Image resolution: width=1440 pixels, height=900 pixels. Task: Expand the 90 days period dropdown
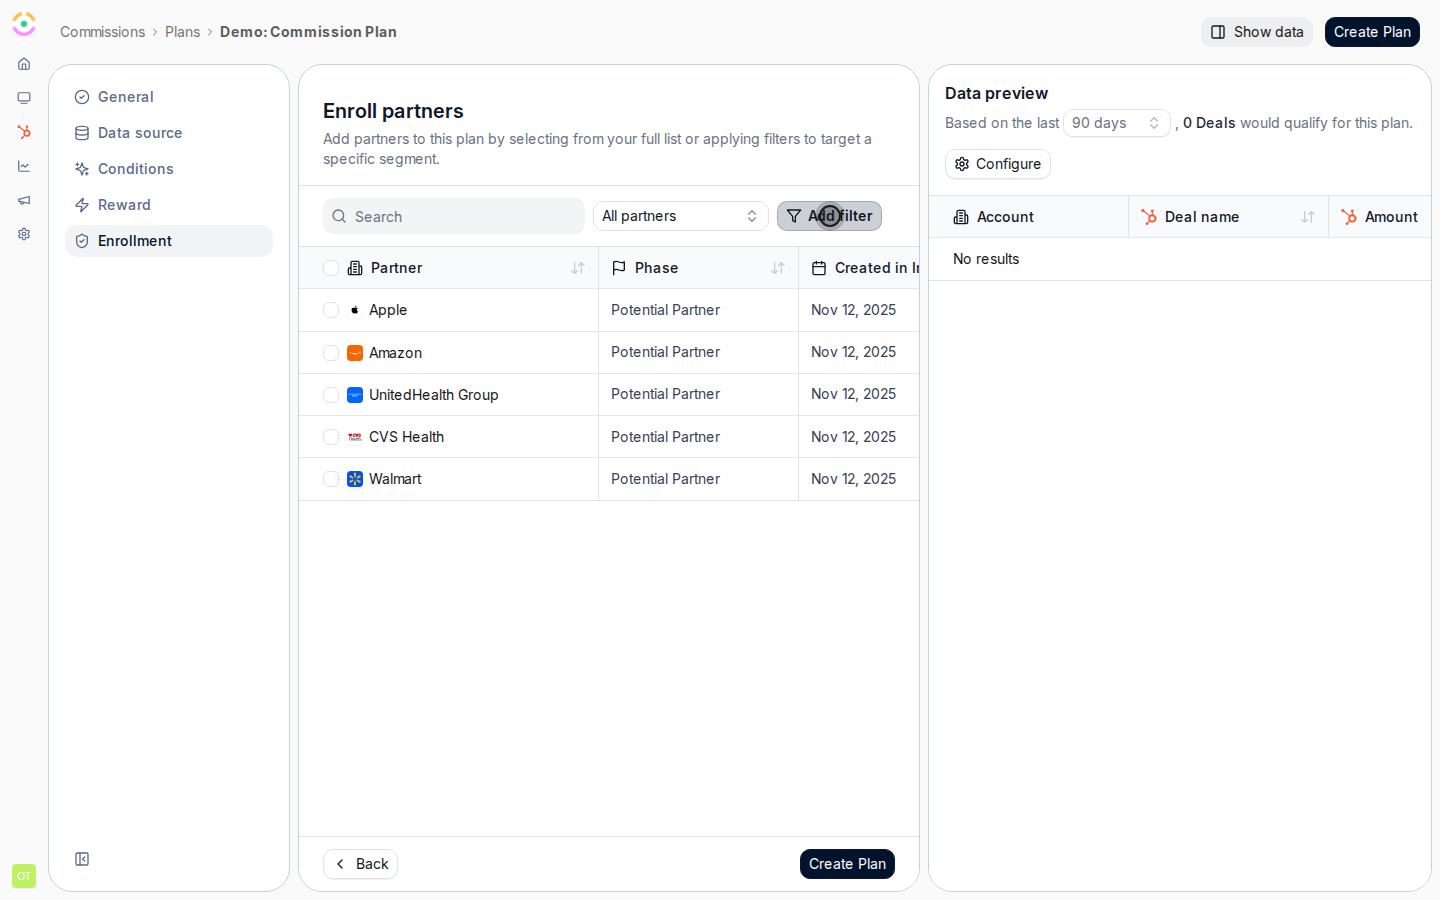pyautogui.click(x=1116, y=123)
